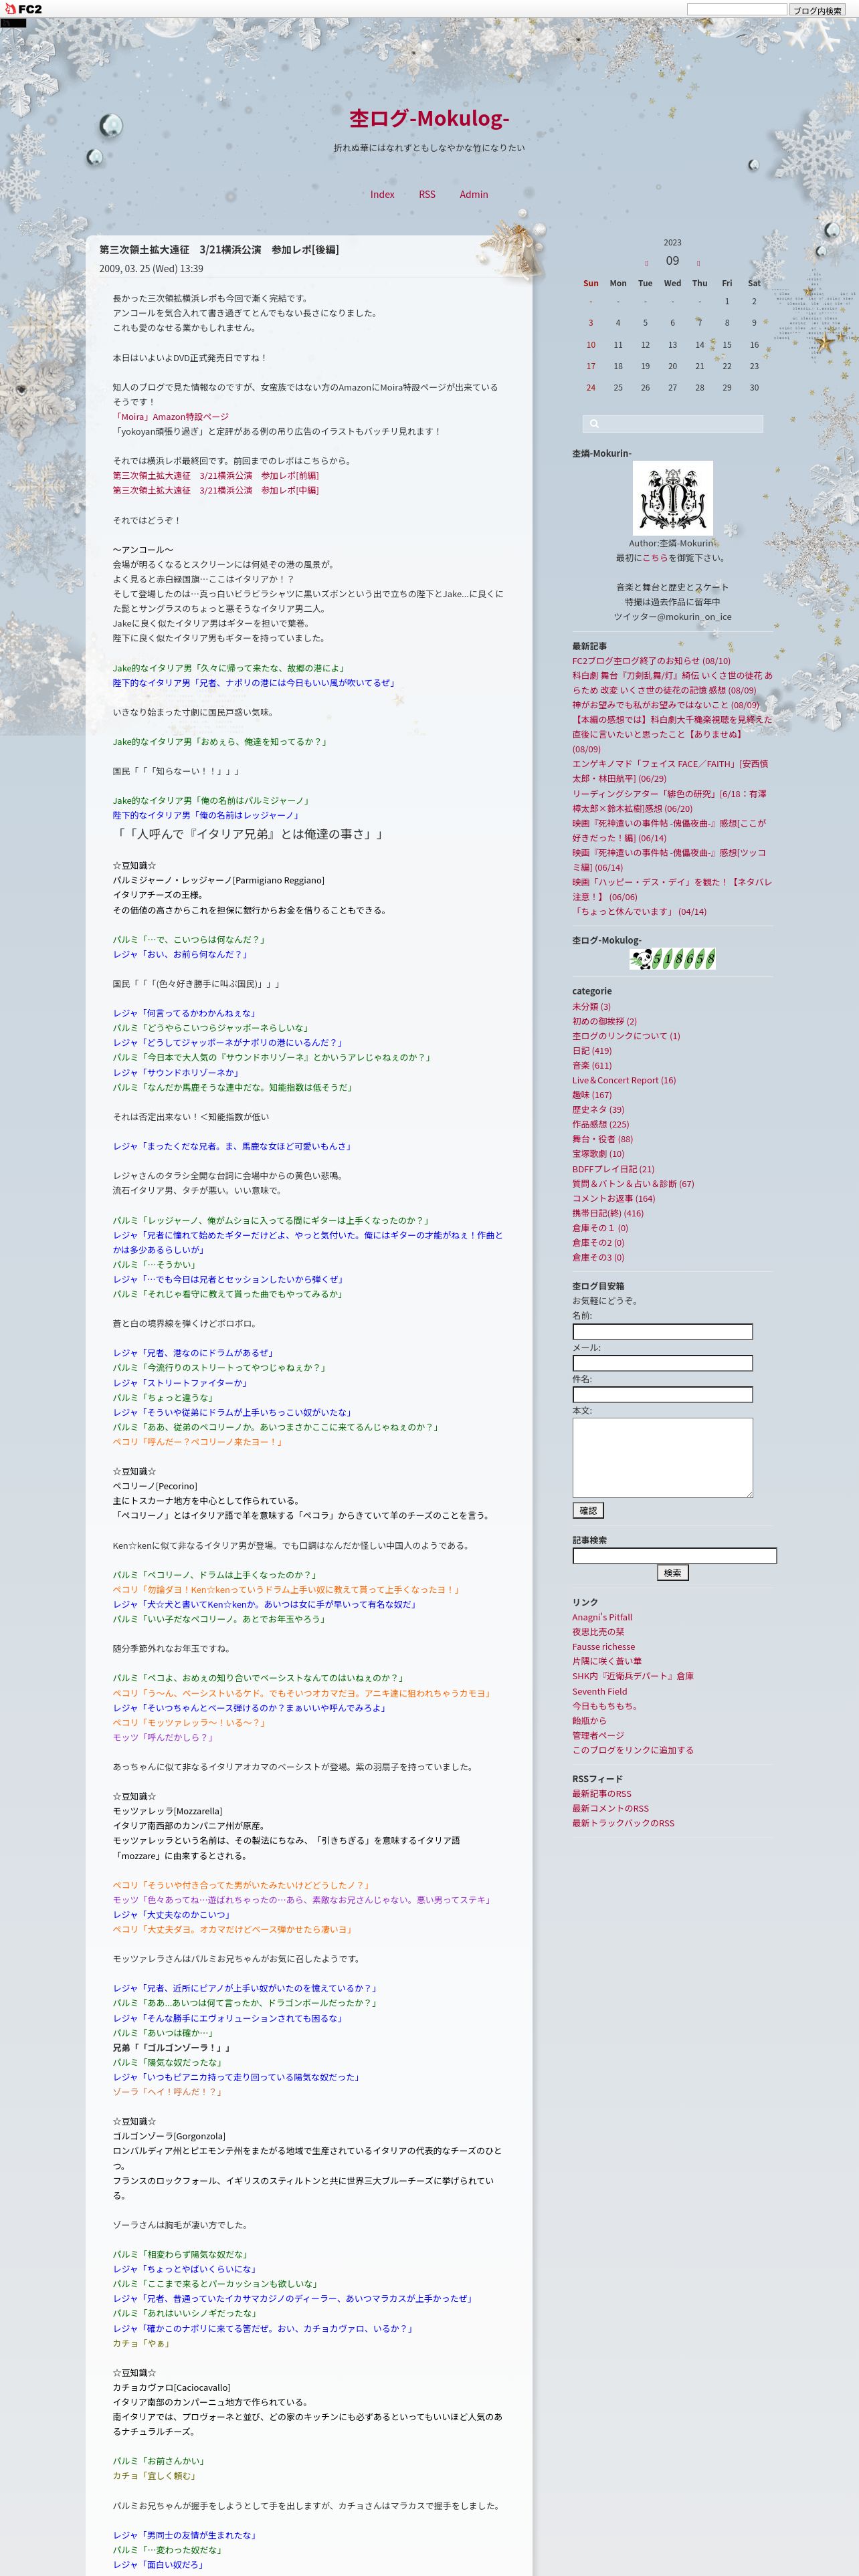The height and width of the screenshot is (2576, 859).
Task: Click the 本文 message text area
Action: pyautogui.click(x=662, y=1458)
